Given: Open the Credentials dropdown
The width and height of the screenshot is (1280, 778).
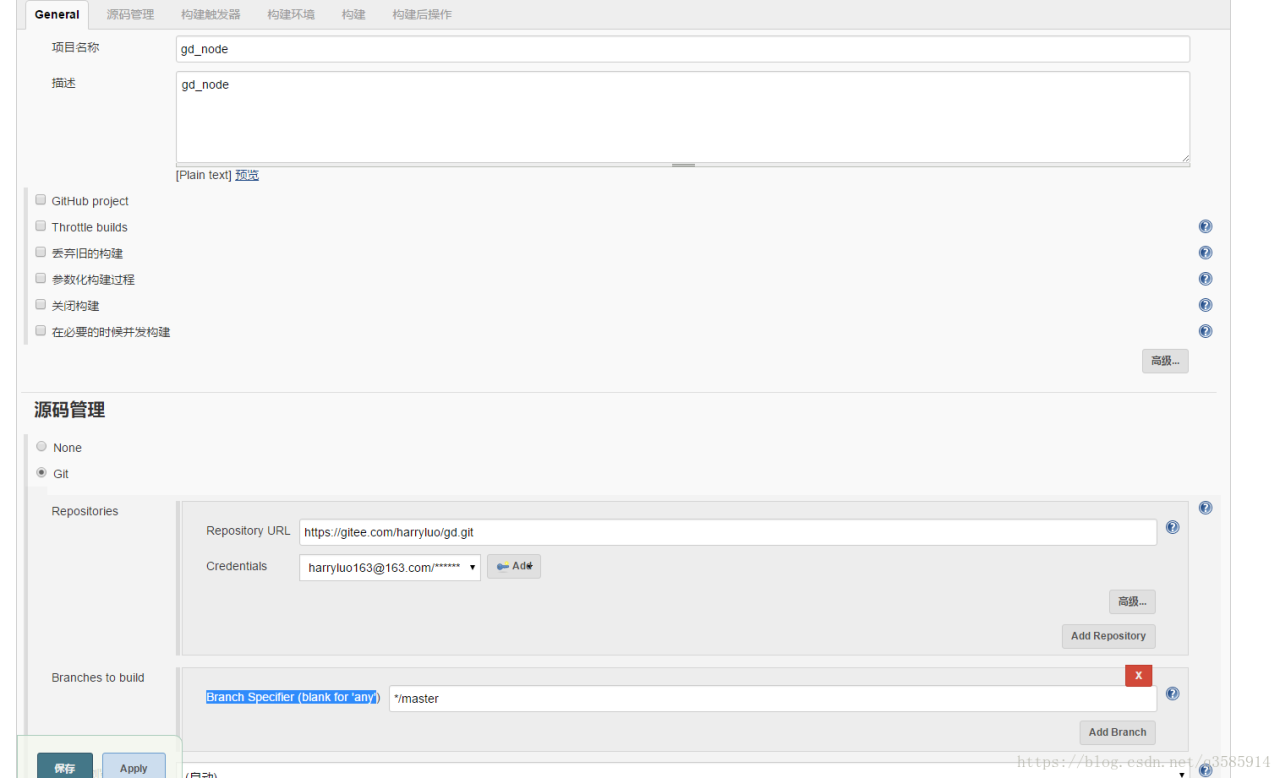Looking at the screenshot, I should coord(390,567).
